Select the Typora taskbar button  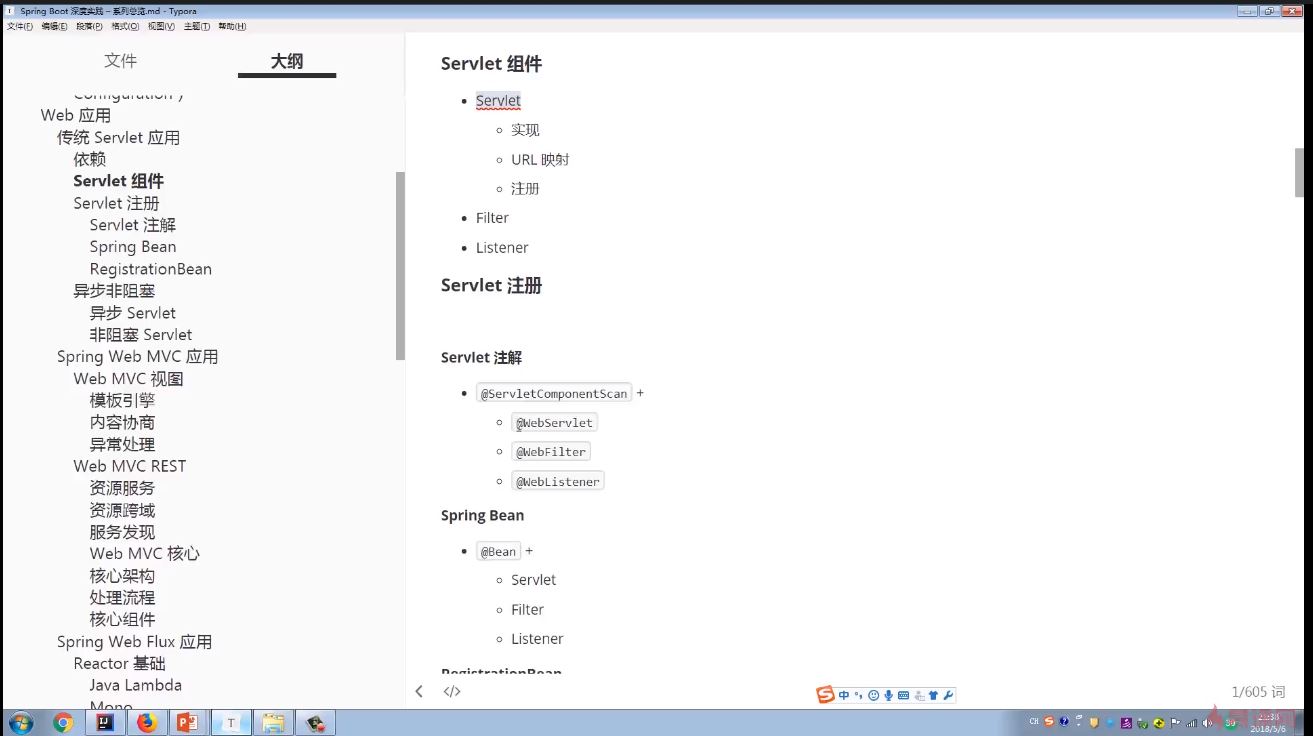click(231, 722)
